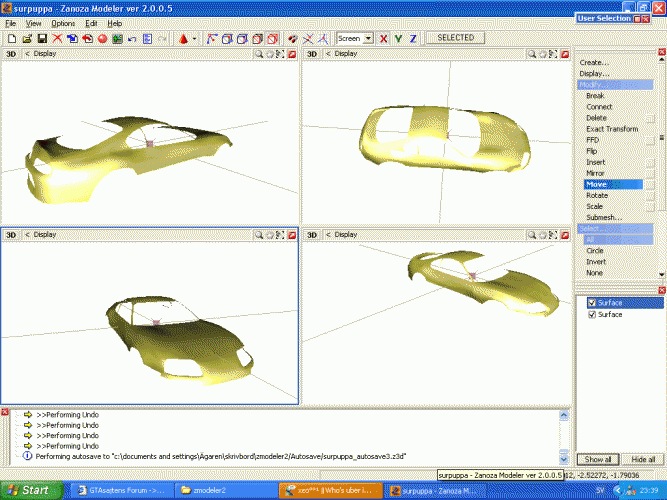667x500 pixels.
Task: Toggle the second Surface object checkbox
Action: [592, 315]
